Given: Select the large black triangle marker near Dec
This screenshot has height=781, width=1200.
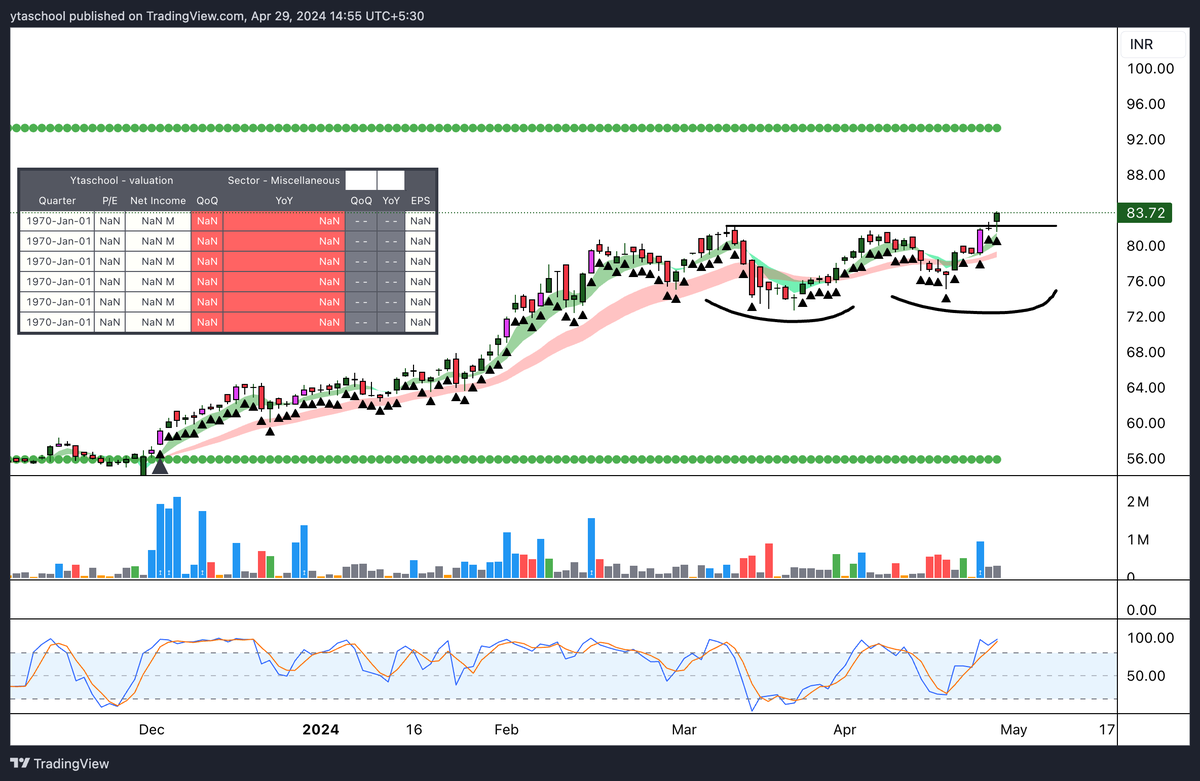Looking at the screenshot, I should tap(159, 465).
